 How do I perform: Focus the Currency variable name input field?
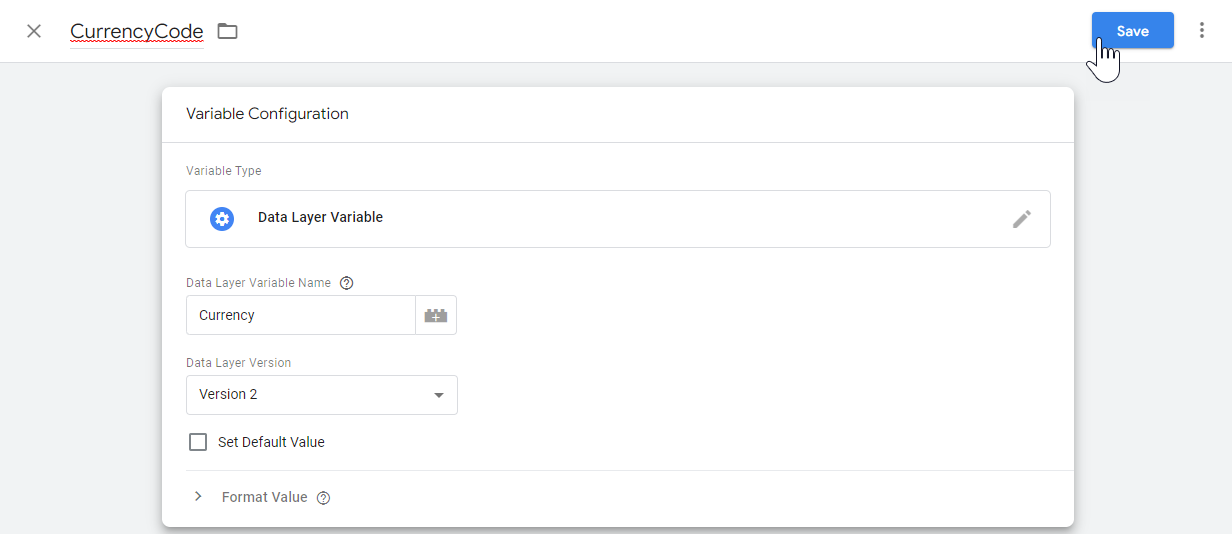[300, 315]
